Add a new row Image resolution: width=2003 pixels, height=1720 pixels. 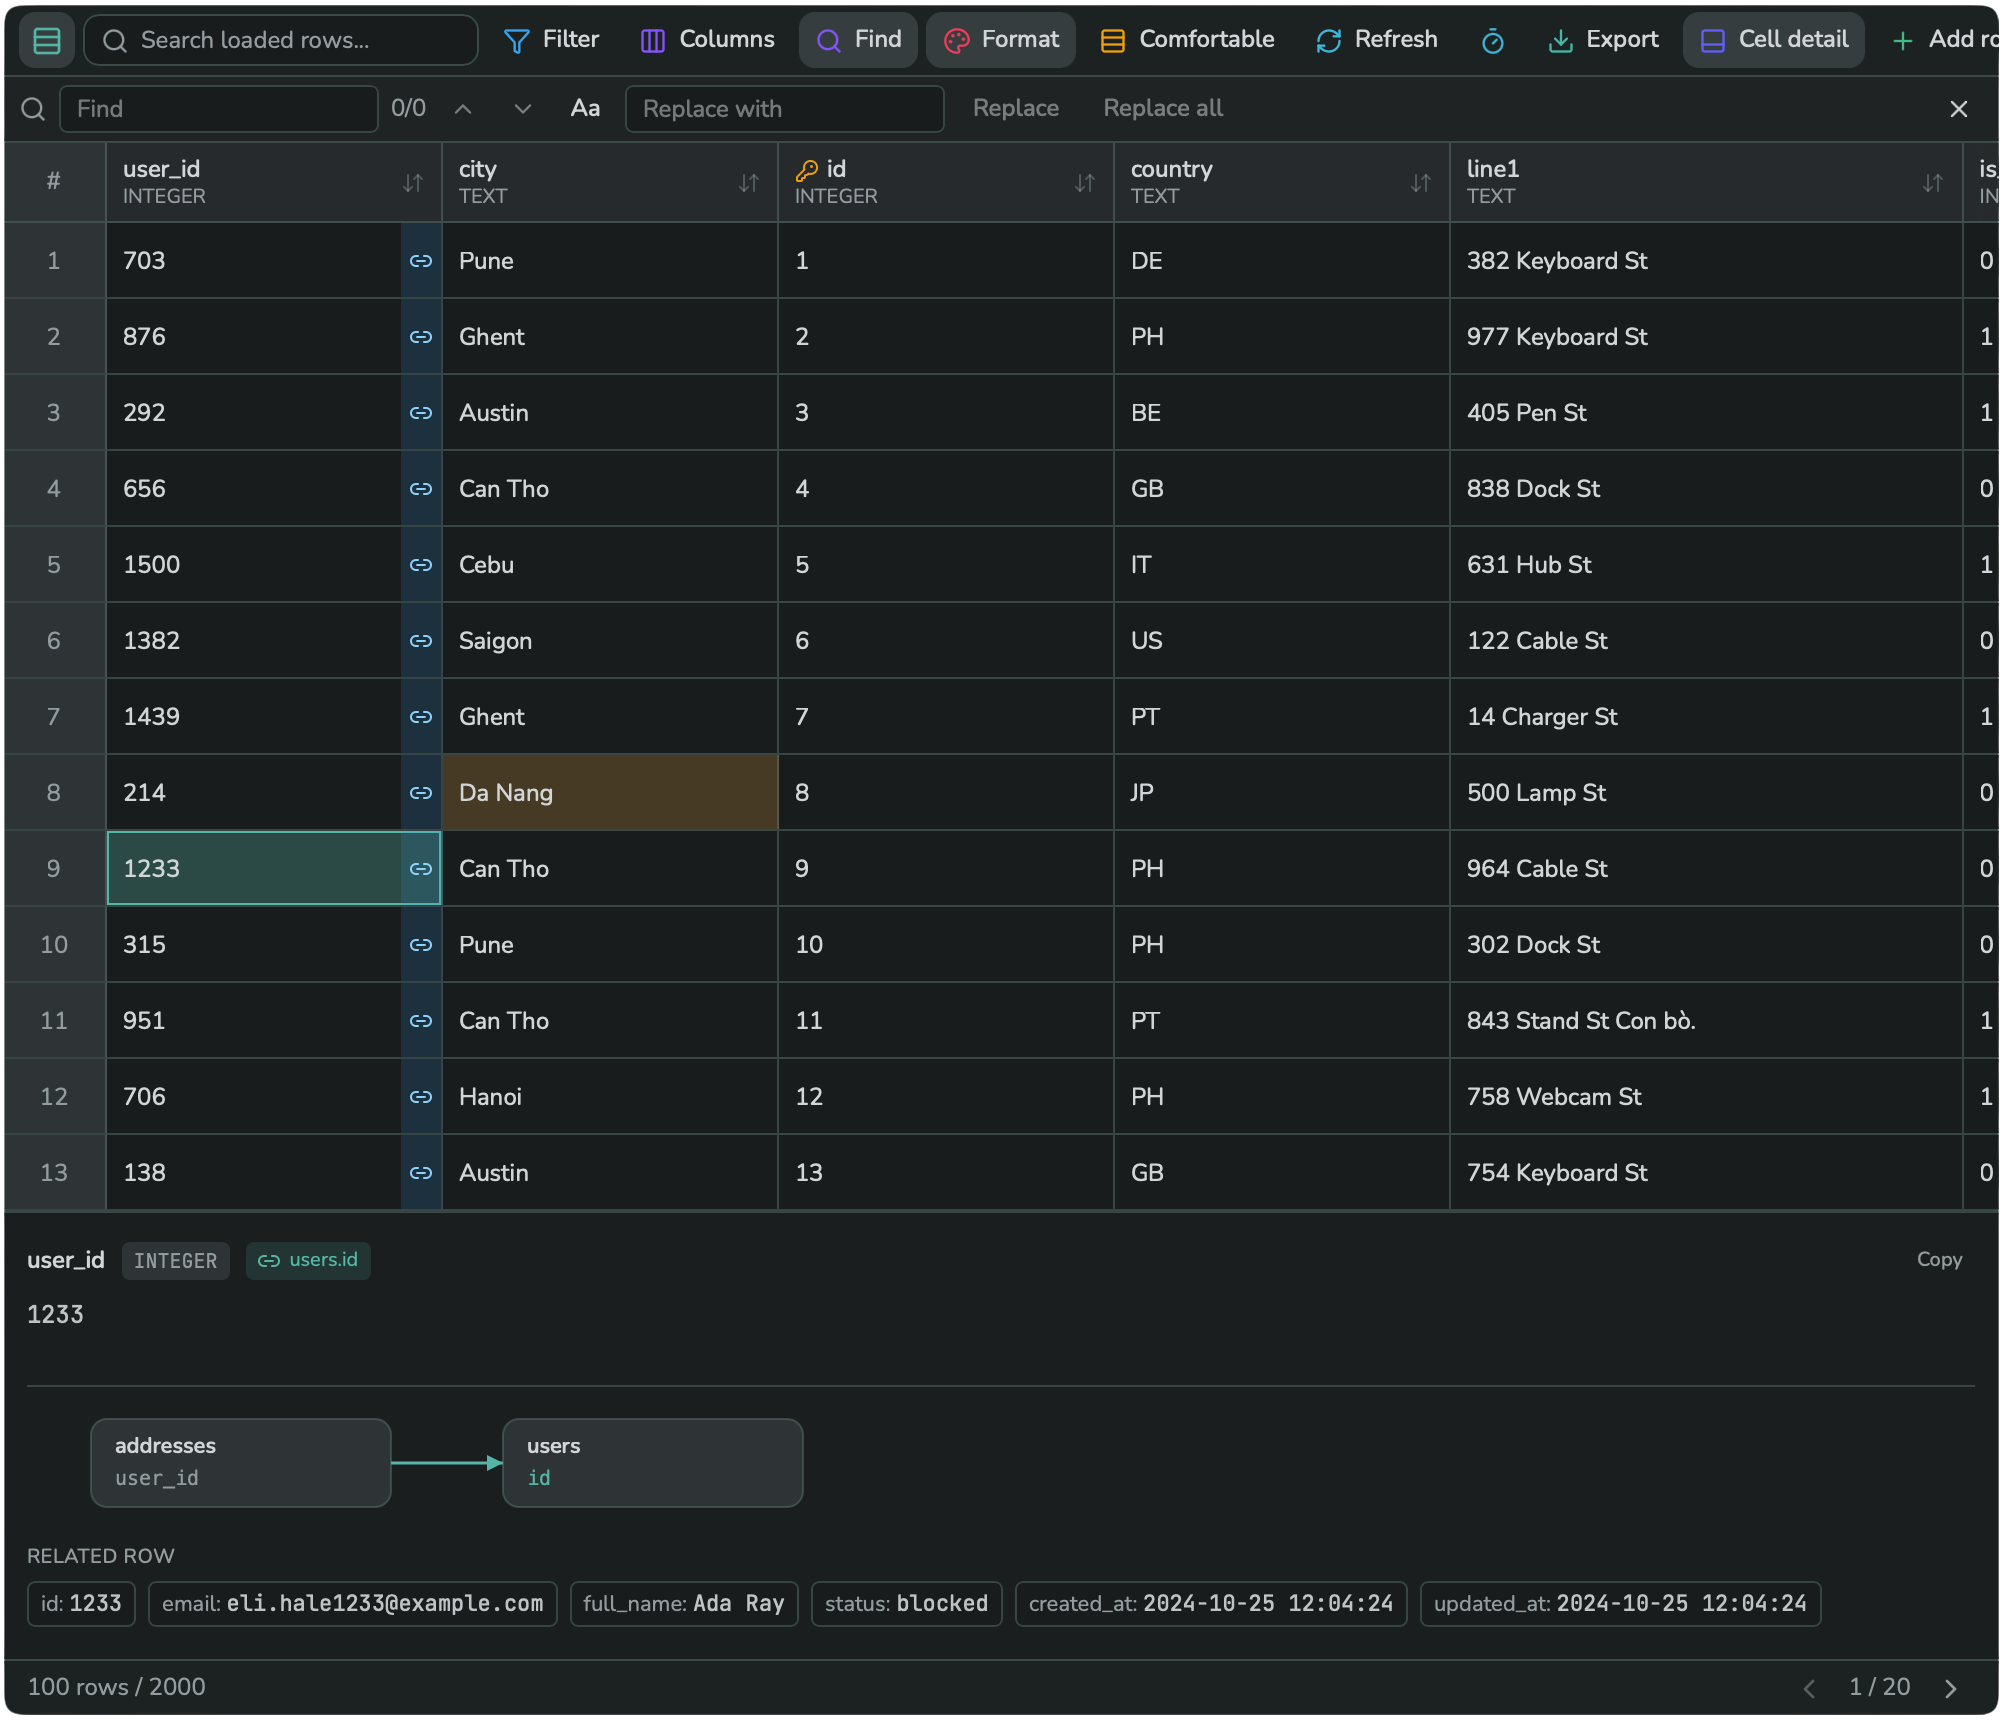pos(1944,40)
